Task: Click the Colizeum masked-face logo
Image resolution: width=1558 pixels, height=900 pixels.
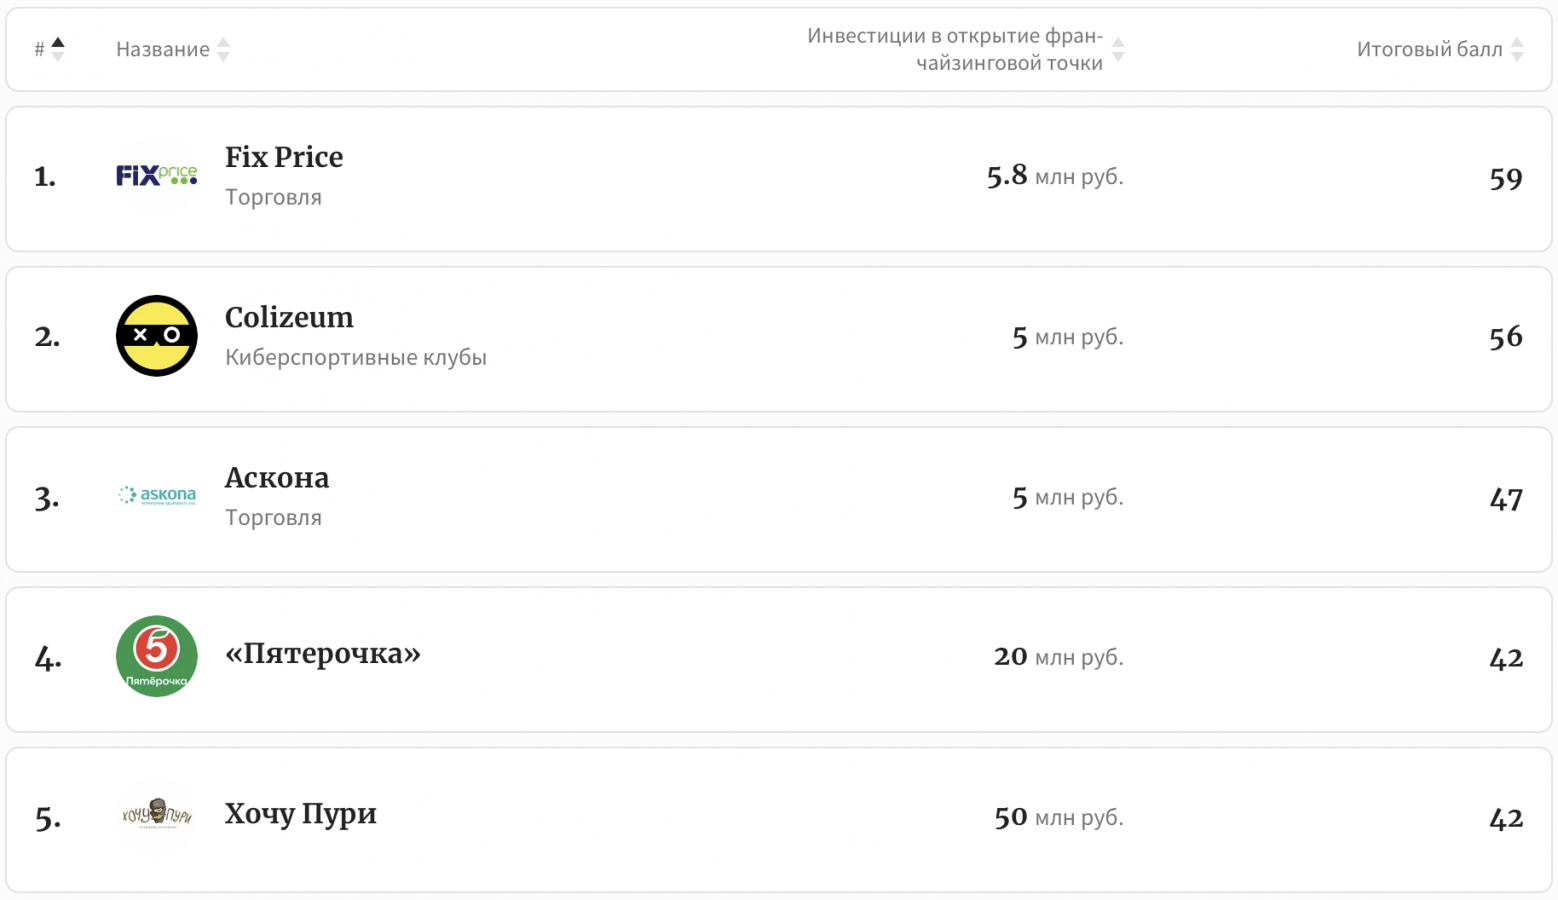Action: 157,336
